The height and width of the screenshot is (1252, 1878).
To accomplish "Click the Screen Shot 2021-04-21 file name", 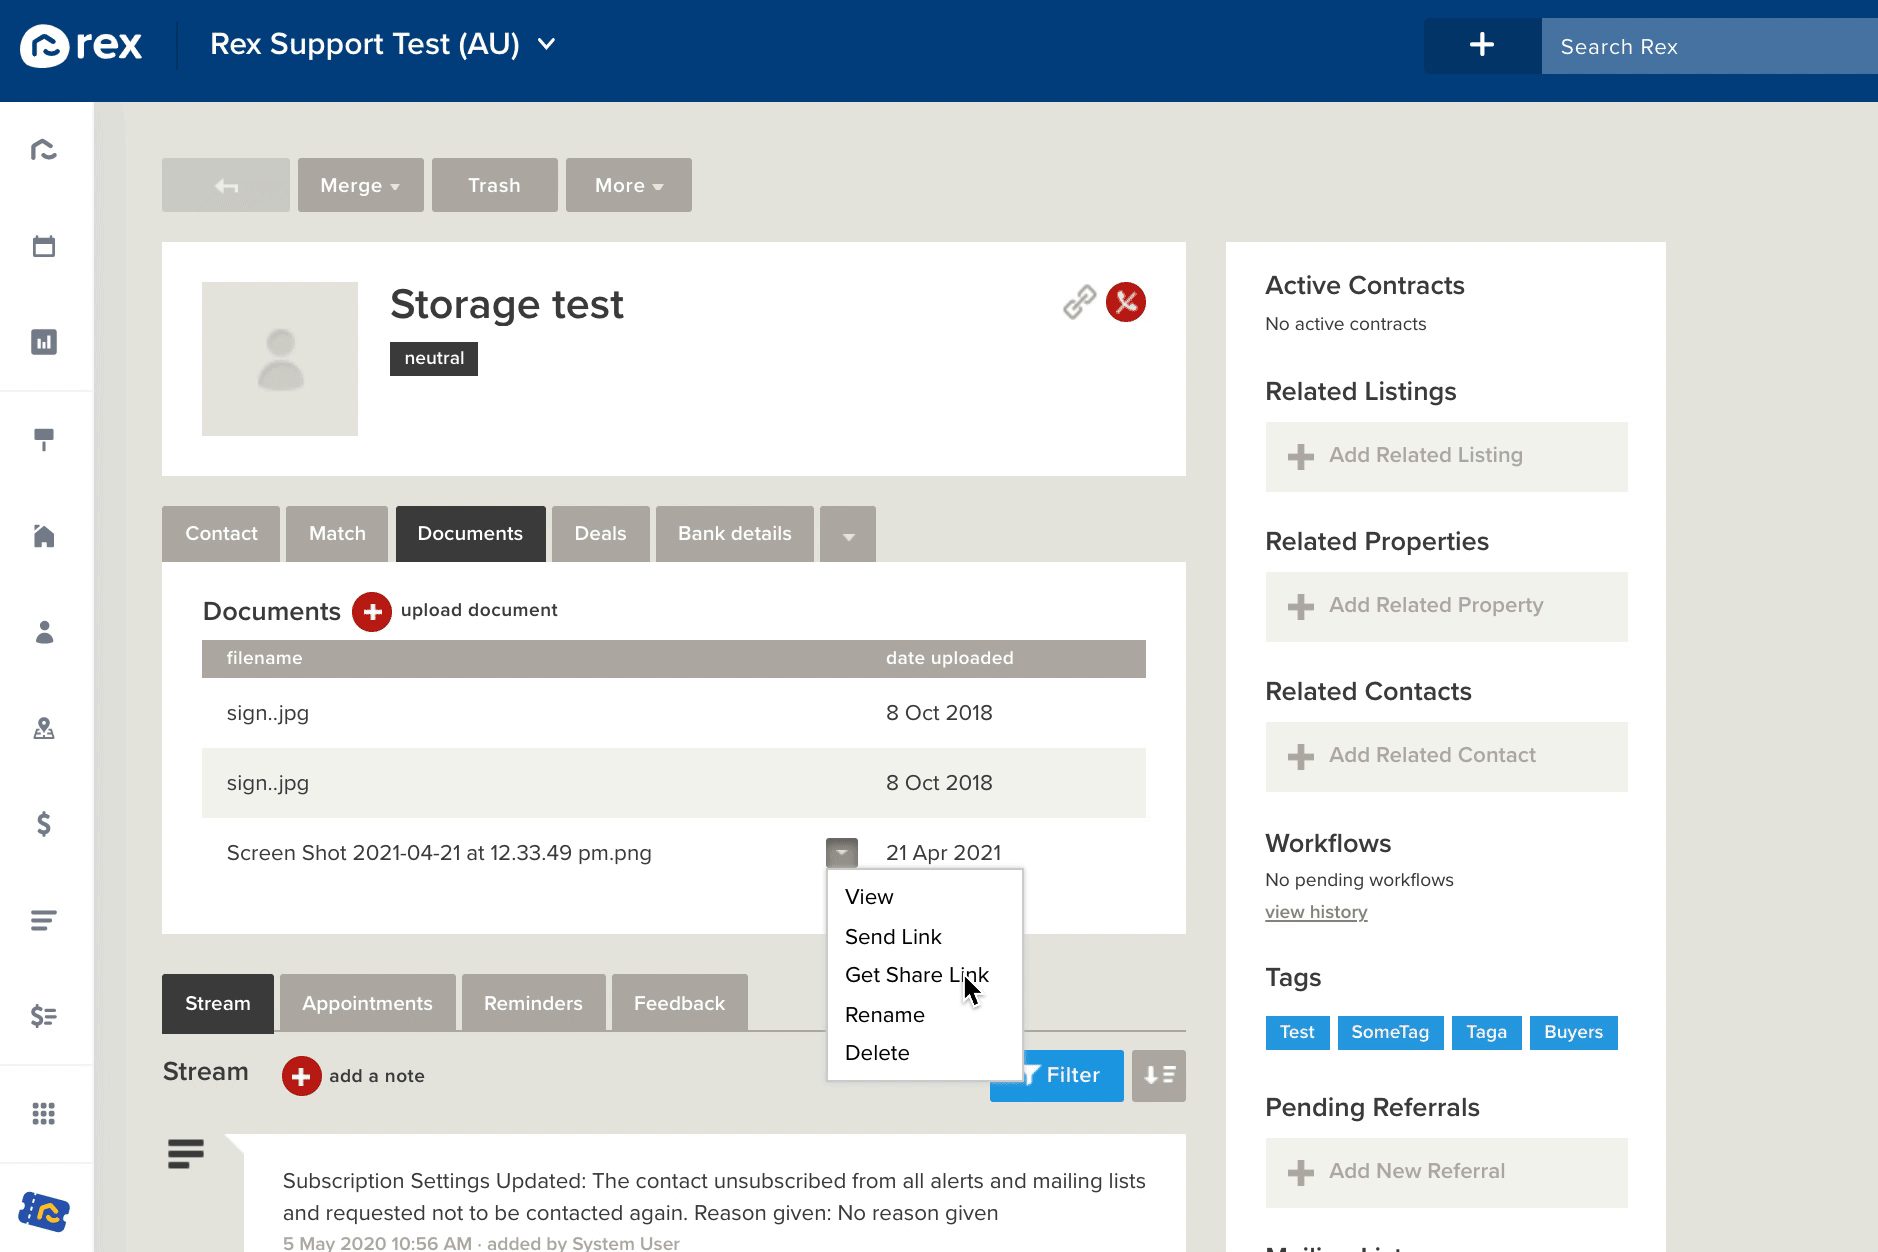I will click(x=439, y=853).
